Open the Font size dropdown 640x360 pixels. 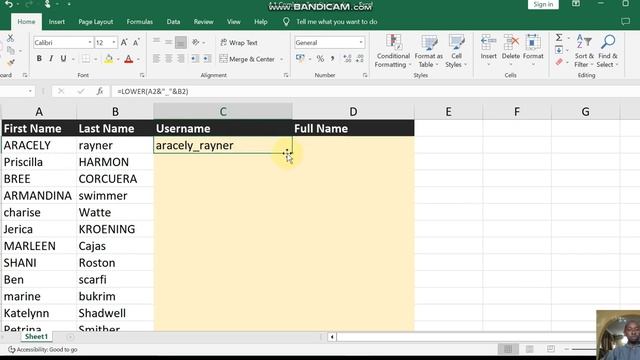click(113, 42)
